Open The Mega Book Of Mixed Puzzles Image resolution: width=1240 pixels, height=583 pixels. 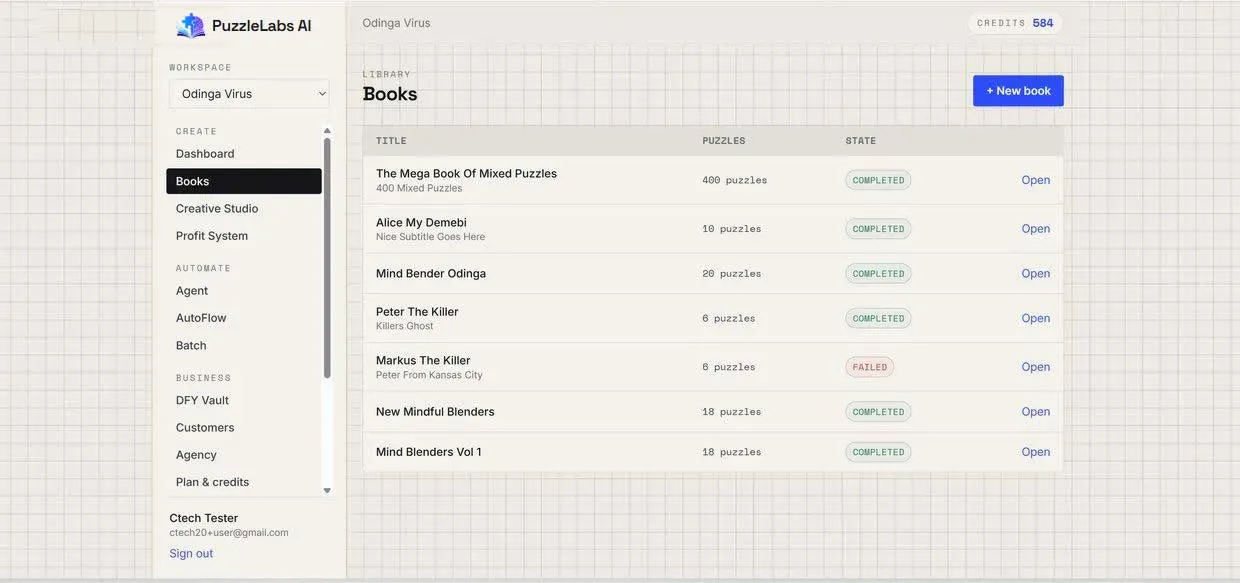tap(1035, 180)
